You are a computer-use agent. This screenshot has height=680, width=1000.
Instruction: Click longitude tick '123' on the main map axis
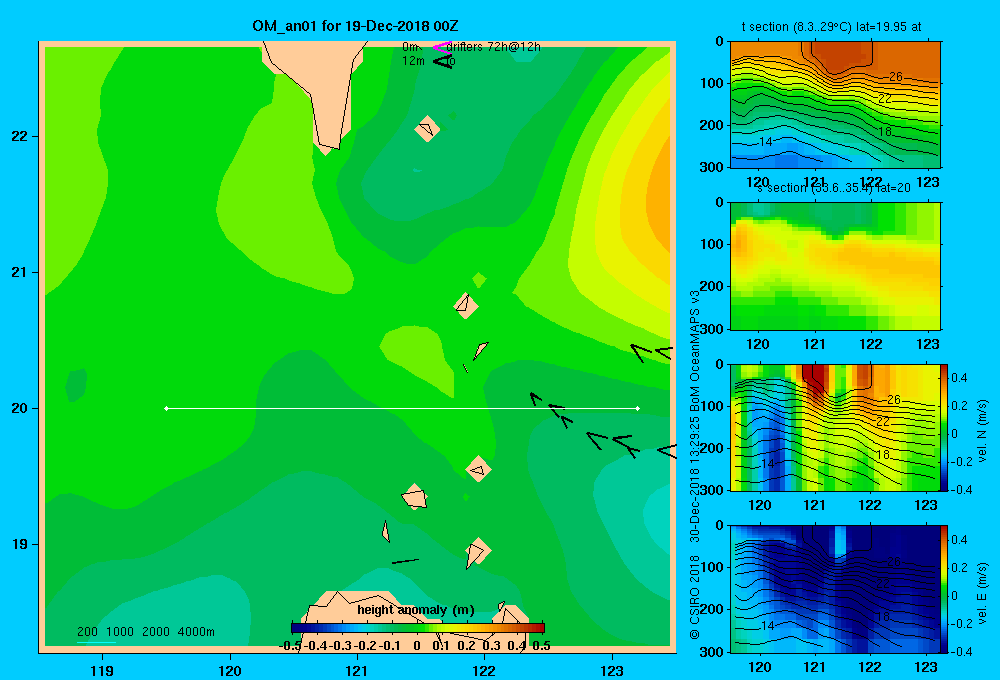coord(612,670)
